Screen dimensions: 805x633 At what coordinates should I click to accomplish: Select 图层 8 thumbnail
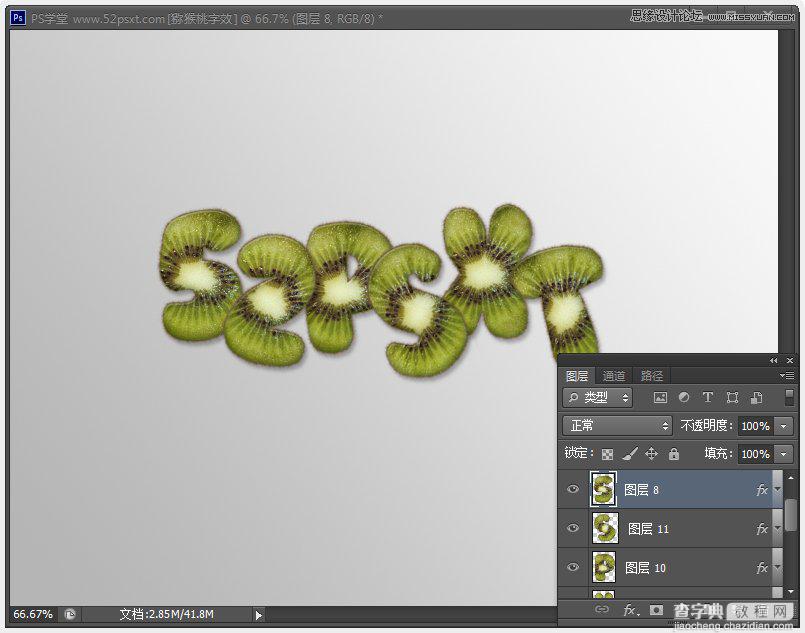tap(603, 489)
